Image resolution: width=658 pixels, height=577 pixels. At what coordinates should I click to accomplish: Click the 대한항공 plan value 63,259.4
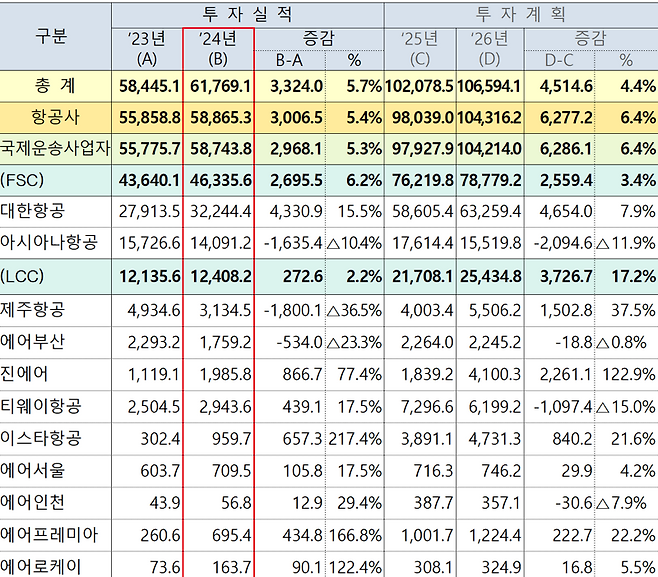point(490,211)
